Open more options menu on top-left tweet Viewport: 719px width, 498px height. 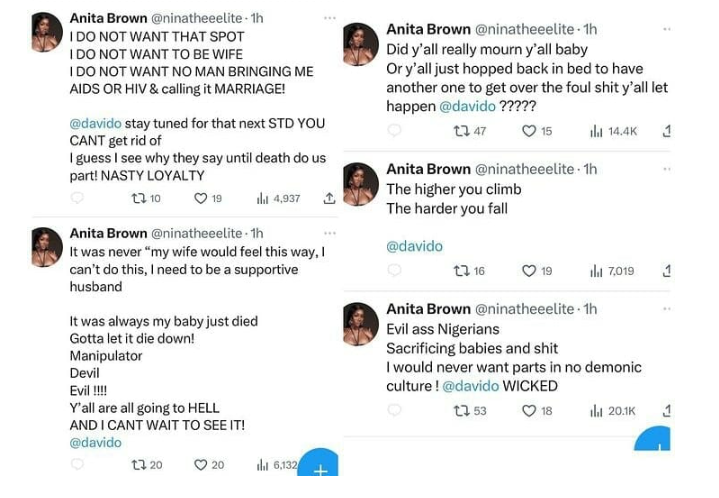[329, 19]
